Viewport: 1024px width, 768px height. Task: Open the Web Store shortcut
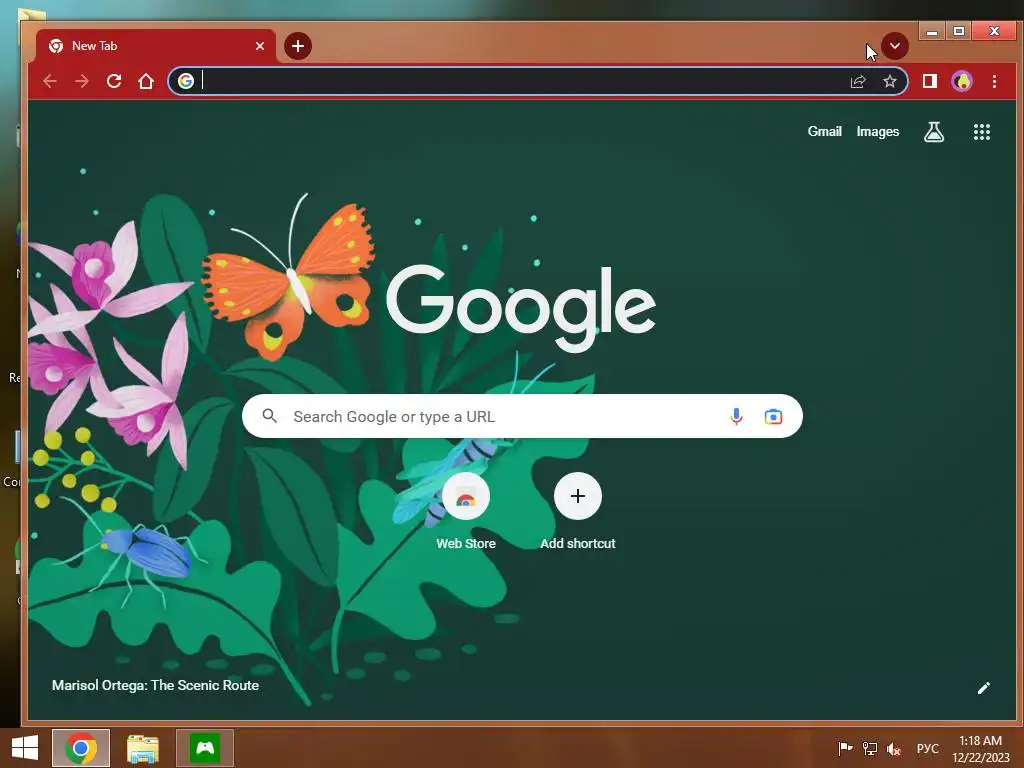[x=466, y=511]
